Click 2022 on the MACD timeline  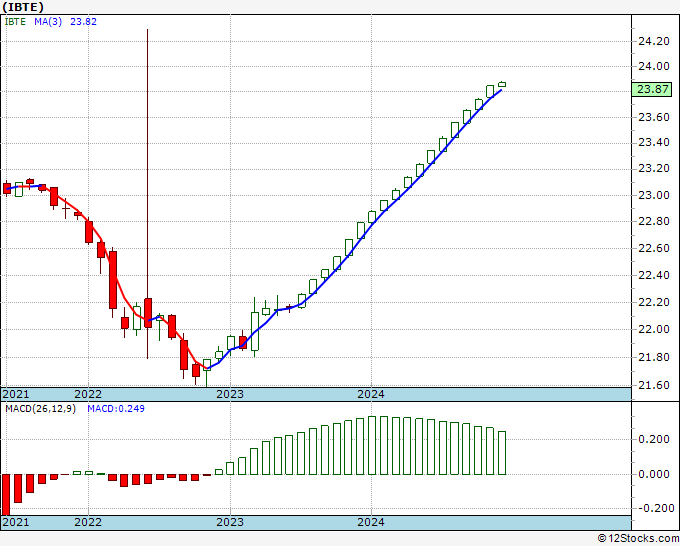pyautogui.click(x=88, y=522)
